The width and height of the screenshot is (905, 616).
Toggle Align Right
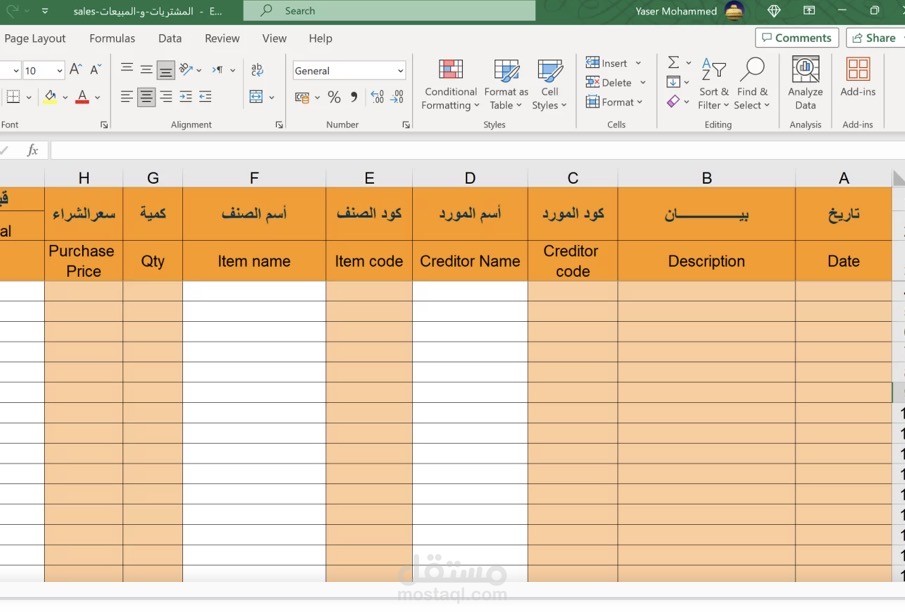166,96
